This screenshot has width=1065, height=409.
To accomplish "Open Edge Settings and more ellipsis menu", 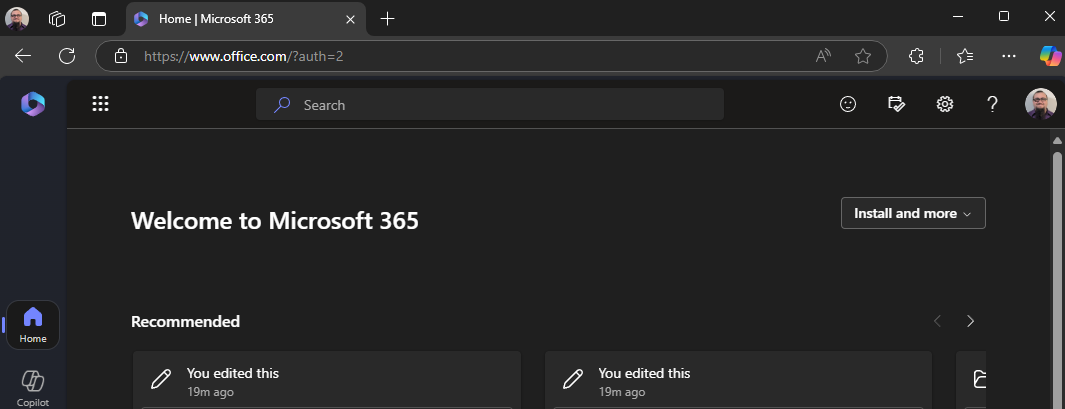I will pos(1009,56).
